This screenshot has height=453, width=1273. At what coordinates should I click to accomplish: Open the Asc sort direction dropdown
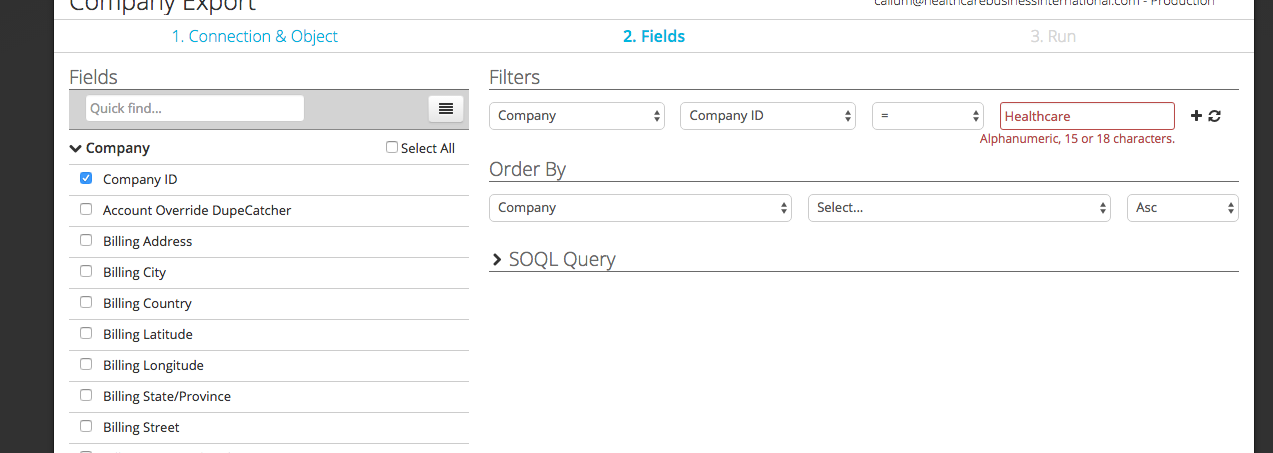(1182, 208)
